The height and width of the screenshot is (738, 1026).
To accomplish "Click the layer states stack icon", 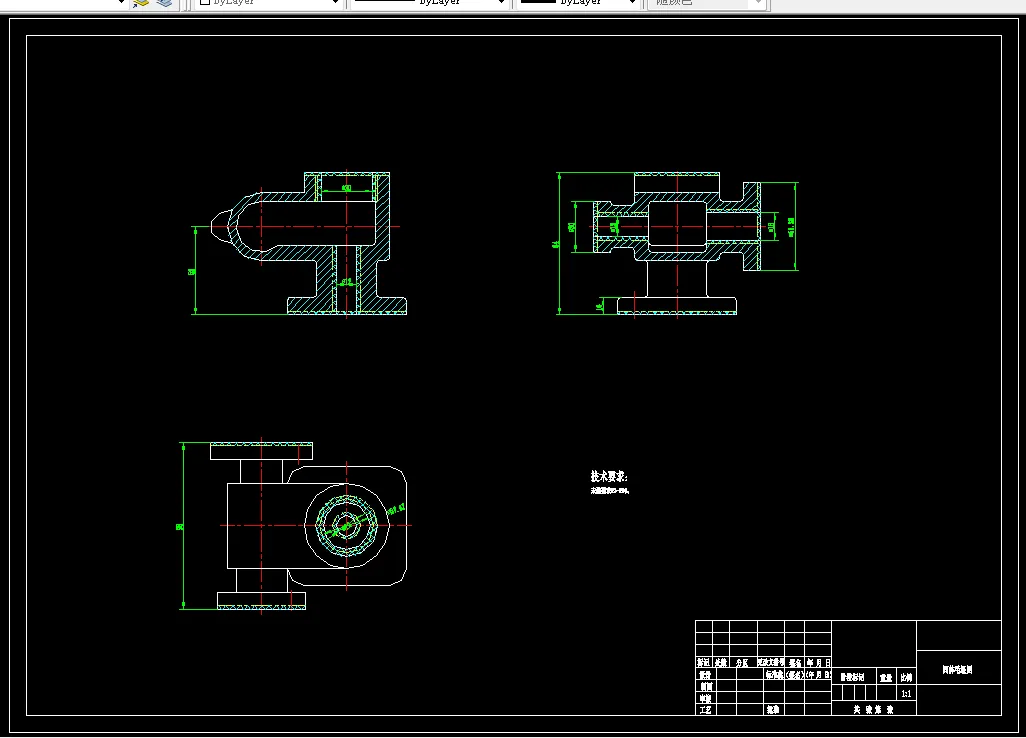I will (164, 3).
